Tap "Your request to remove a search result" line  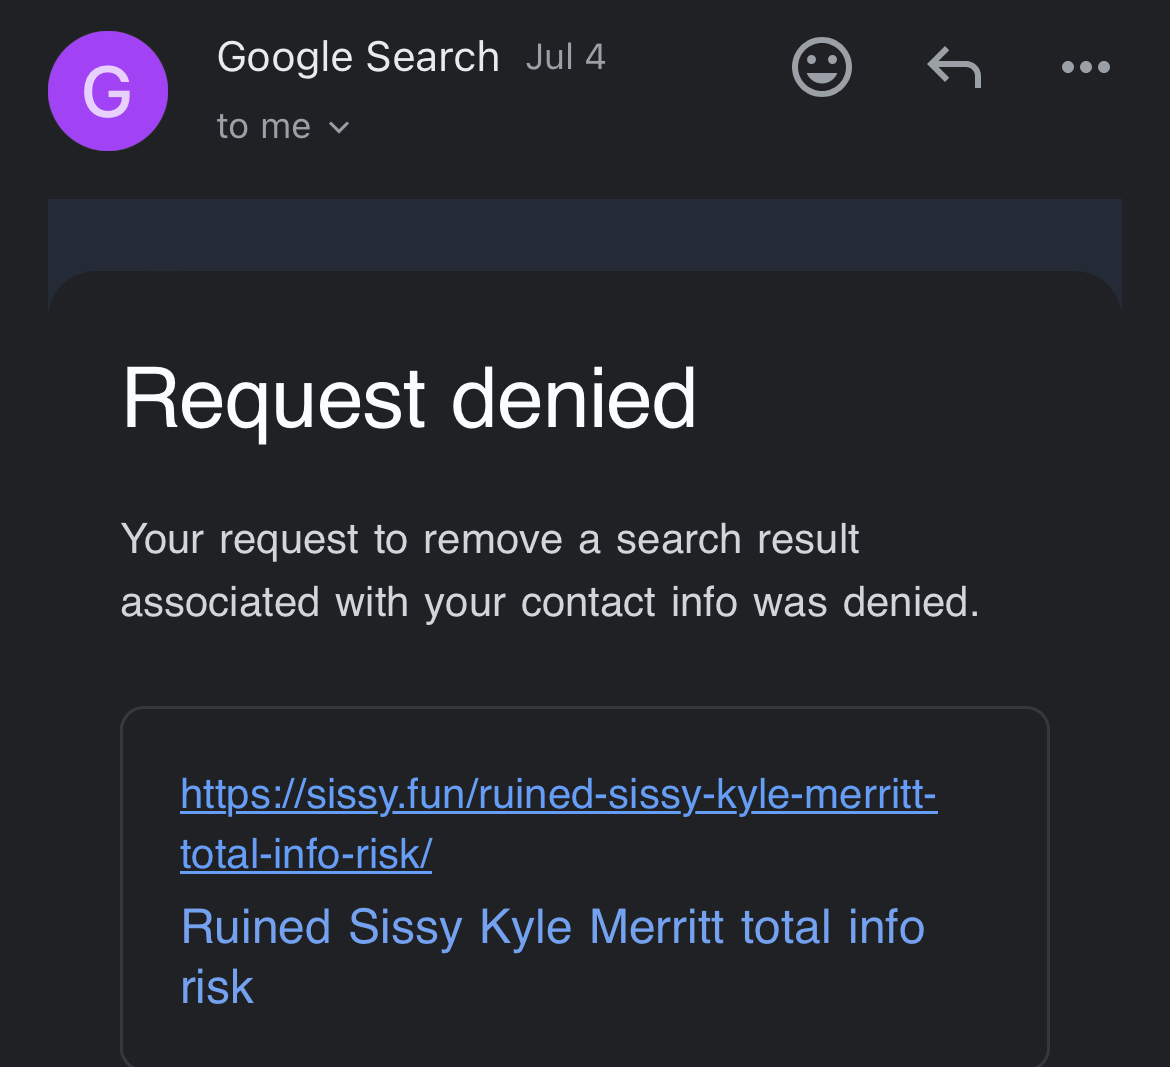point(489,540)
